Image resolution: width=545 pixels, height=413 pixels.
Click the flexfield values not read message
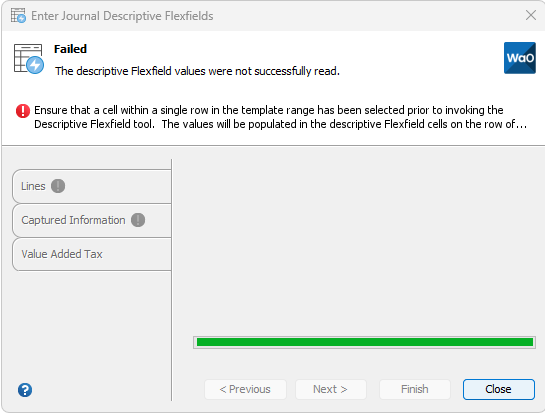coord(197,71)
